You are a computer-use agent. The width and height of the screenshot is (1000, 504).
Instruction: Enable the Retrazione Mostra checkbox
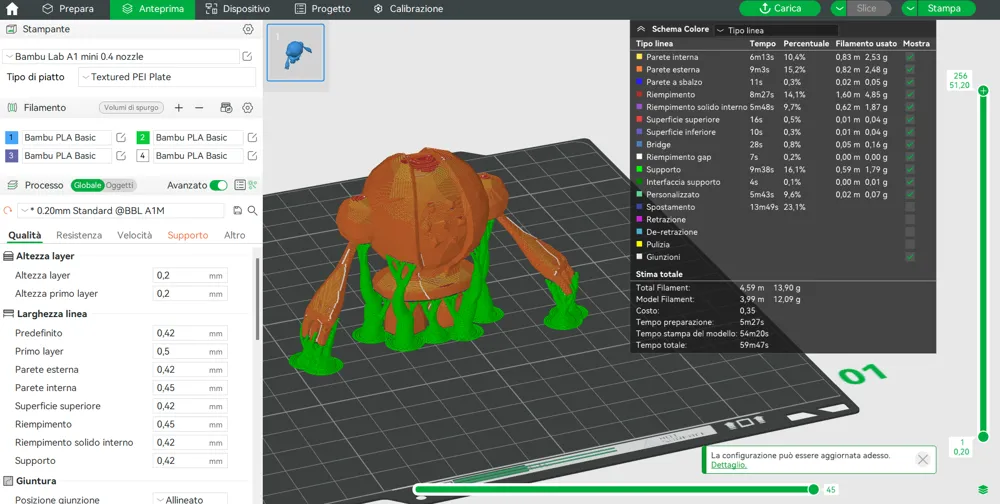[x=910, y=219]
